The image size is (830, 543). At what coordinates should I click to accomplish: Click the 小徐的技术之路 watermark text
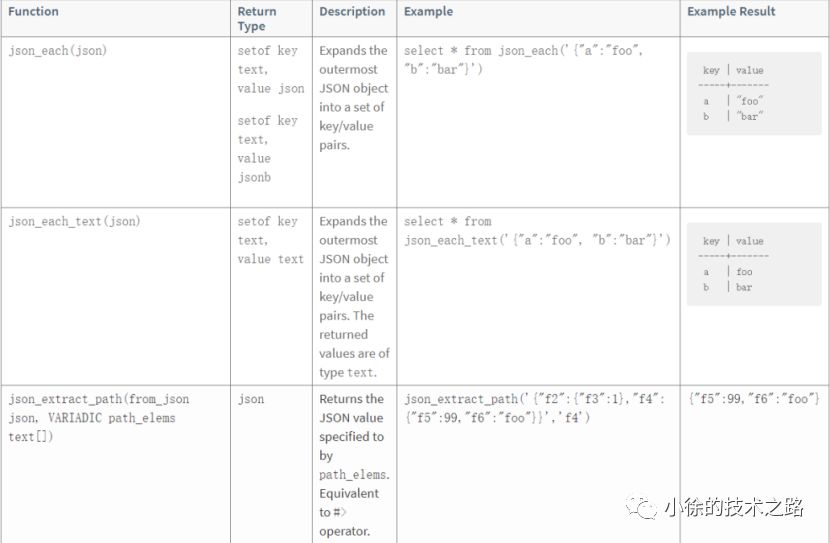click(x=734, y=508)
